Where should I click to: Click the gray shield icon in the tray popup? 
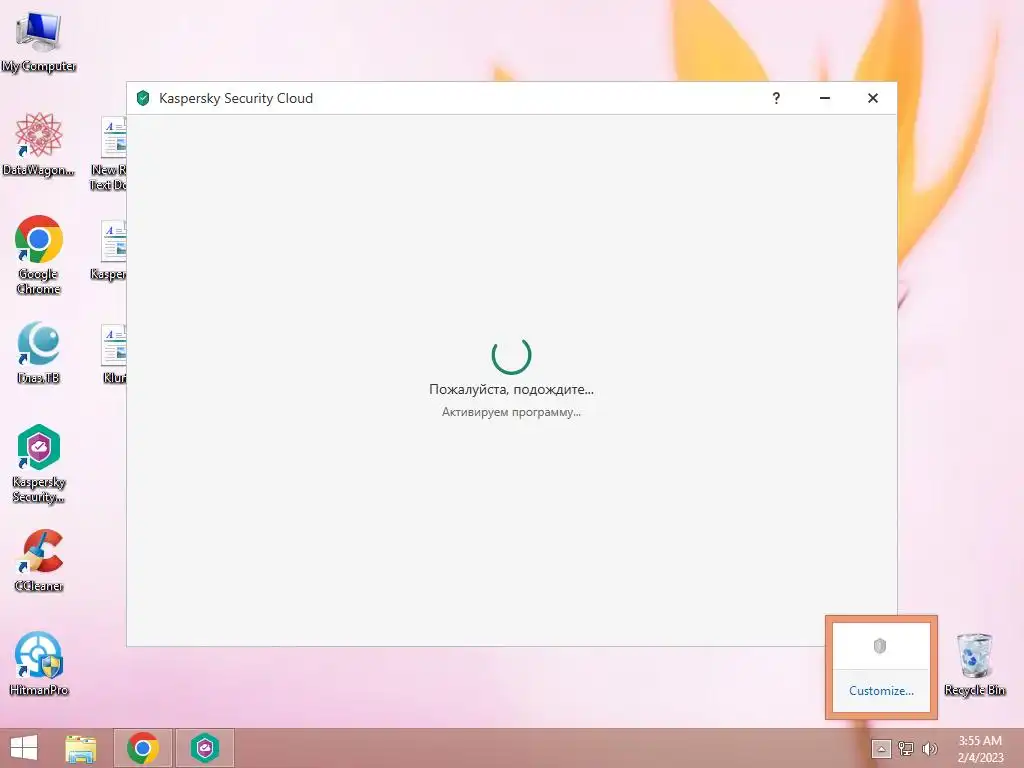point(880,646)
